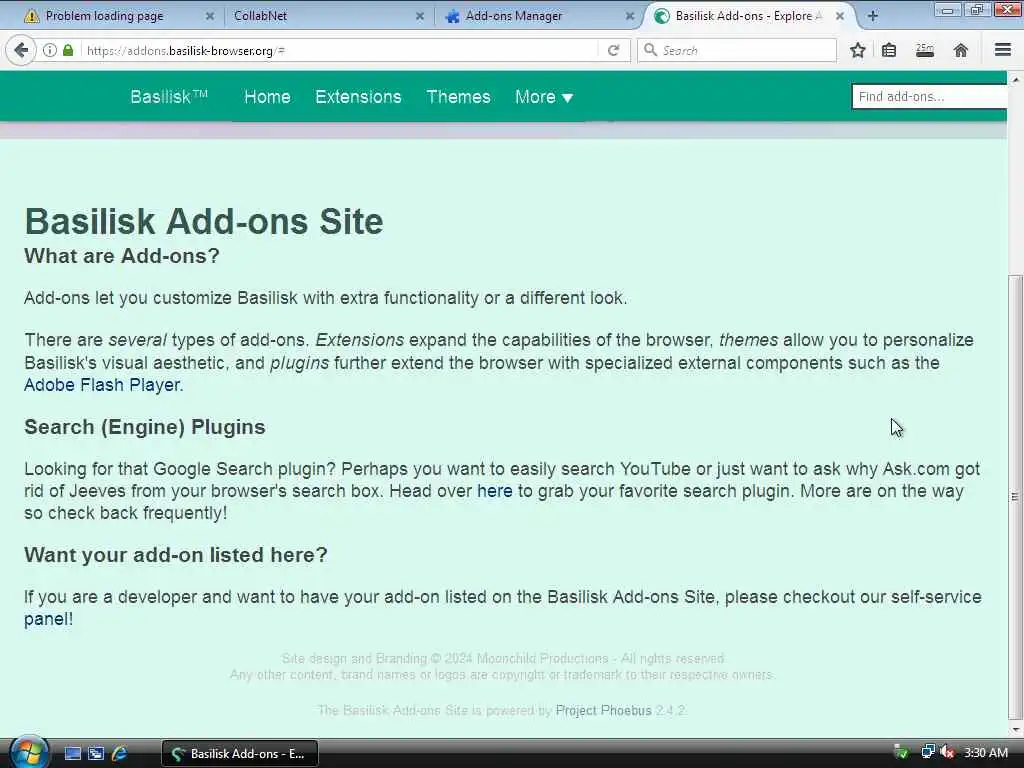
Task: Click the 3:30 AM system clock
Action: (x=986, y=753)
